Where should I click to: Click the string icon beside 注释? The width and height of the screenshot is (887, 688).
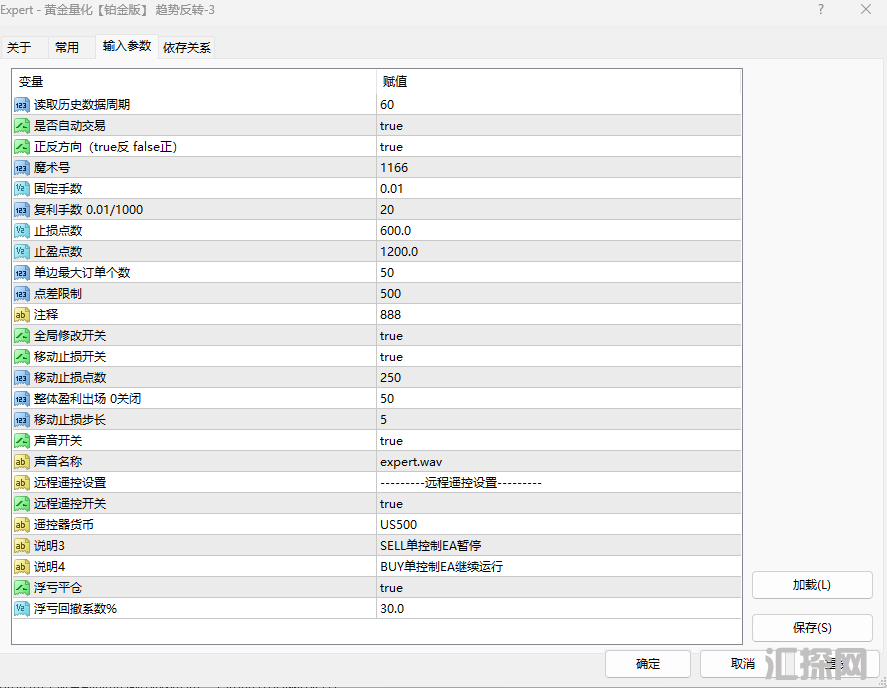point(21,315)
